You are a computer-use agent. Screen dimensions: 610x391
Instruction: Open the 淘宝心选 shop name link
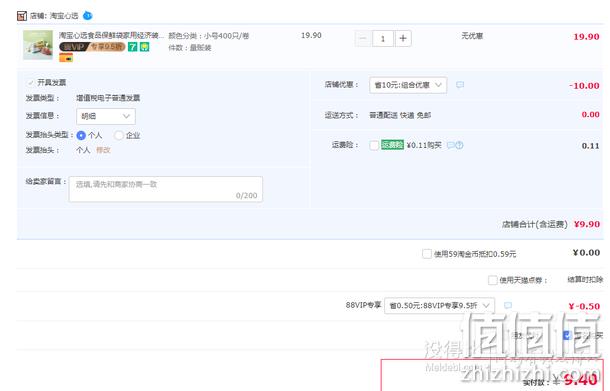64,16
